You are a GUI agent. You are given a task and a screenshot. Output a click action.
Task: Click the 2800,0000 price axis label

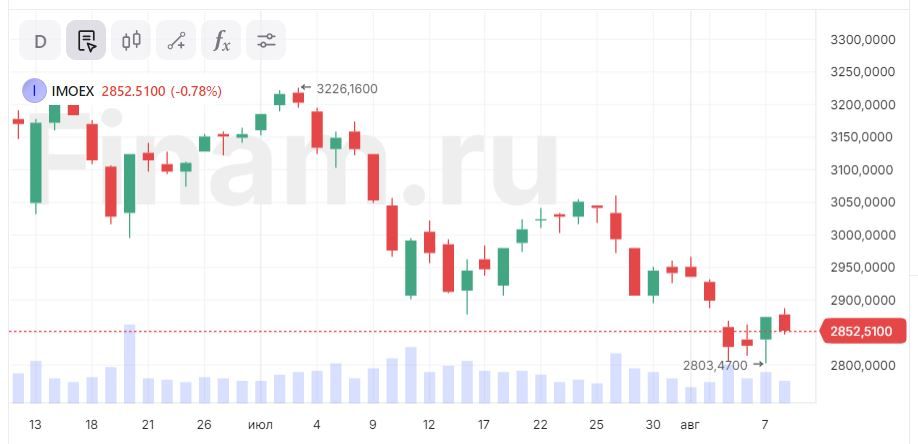click(862, 365)
